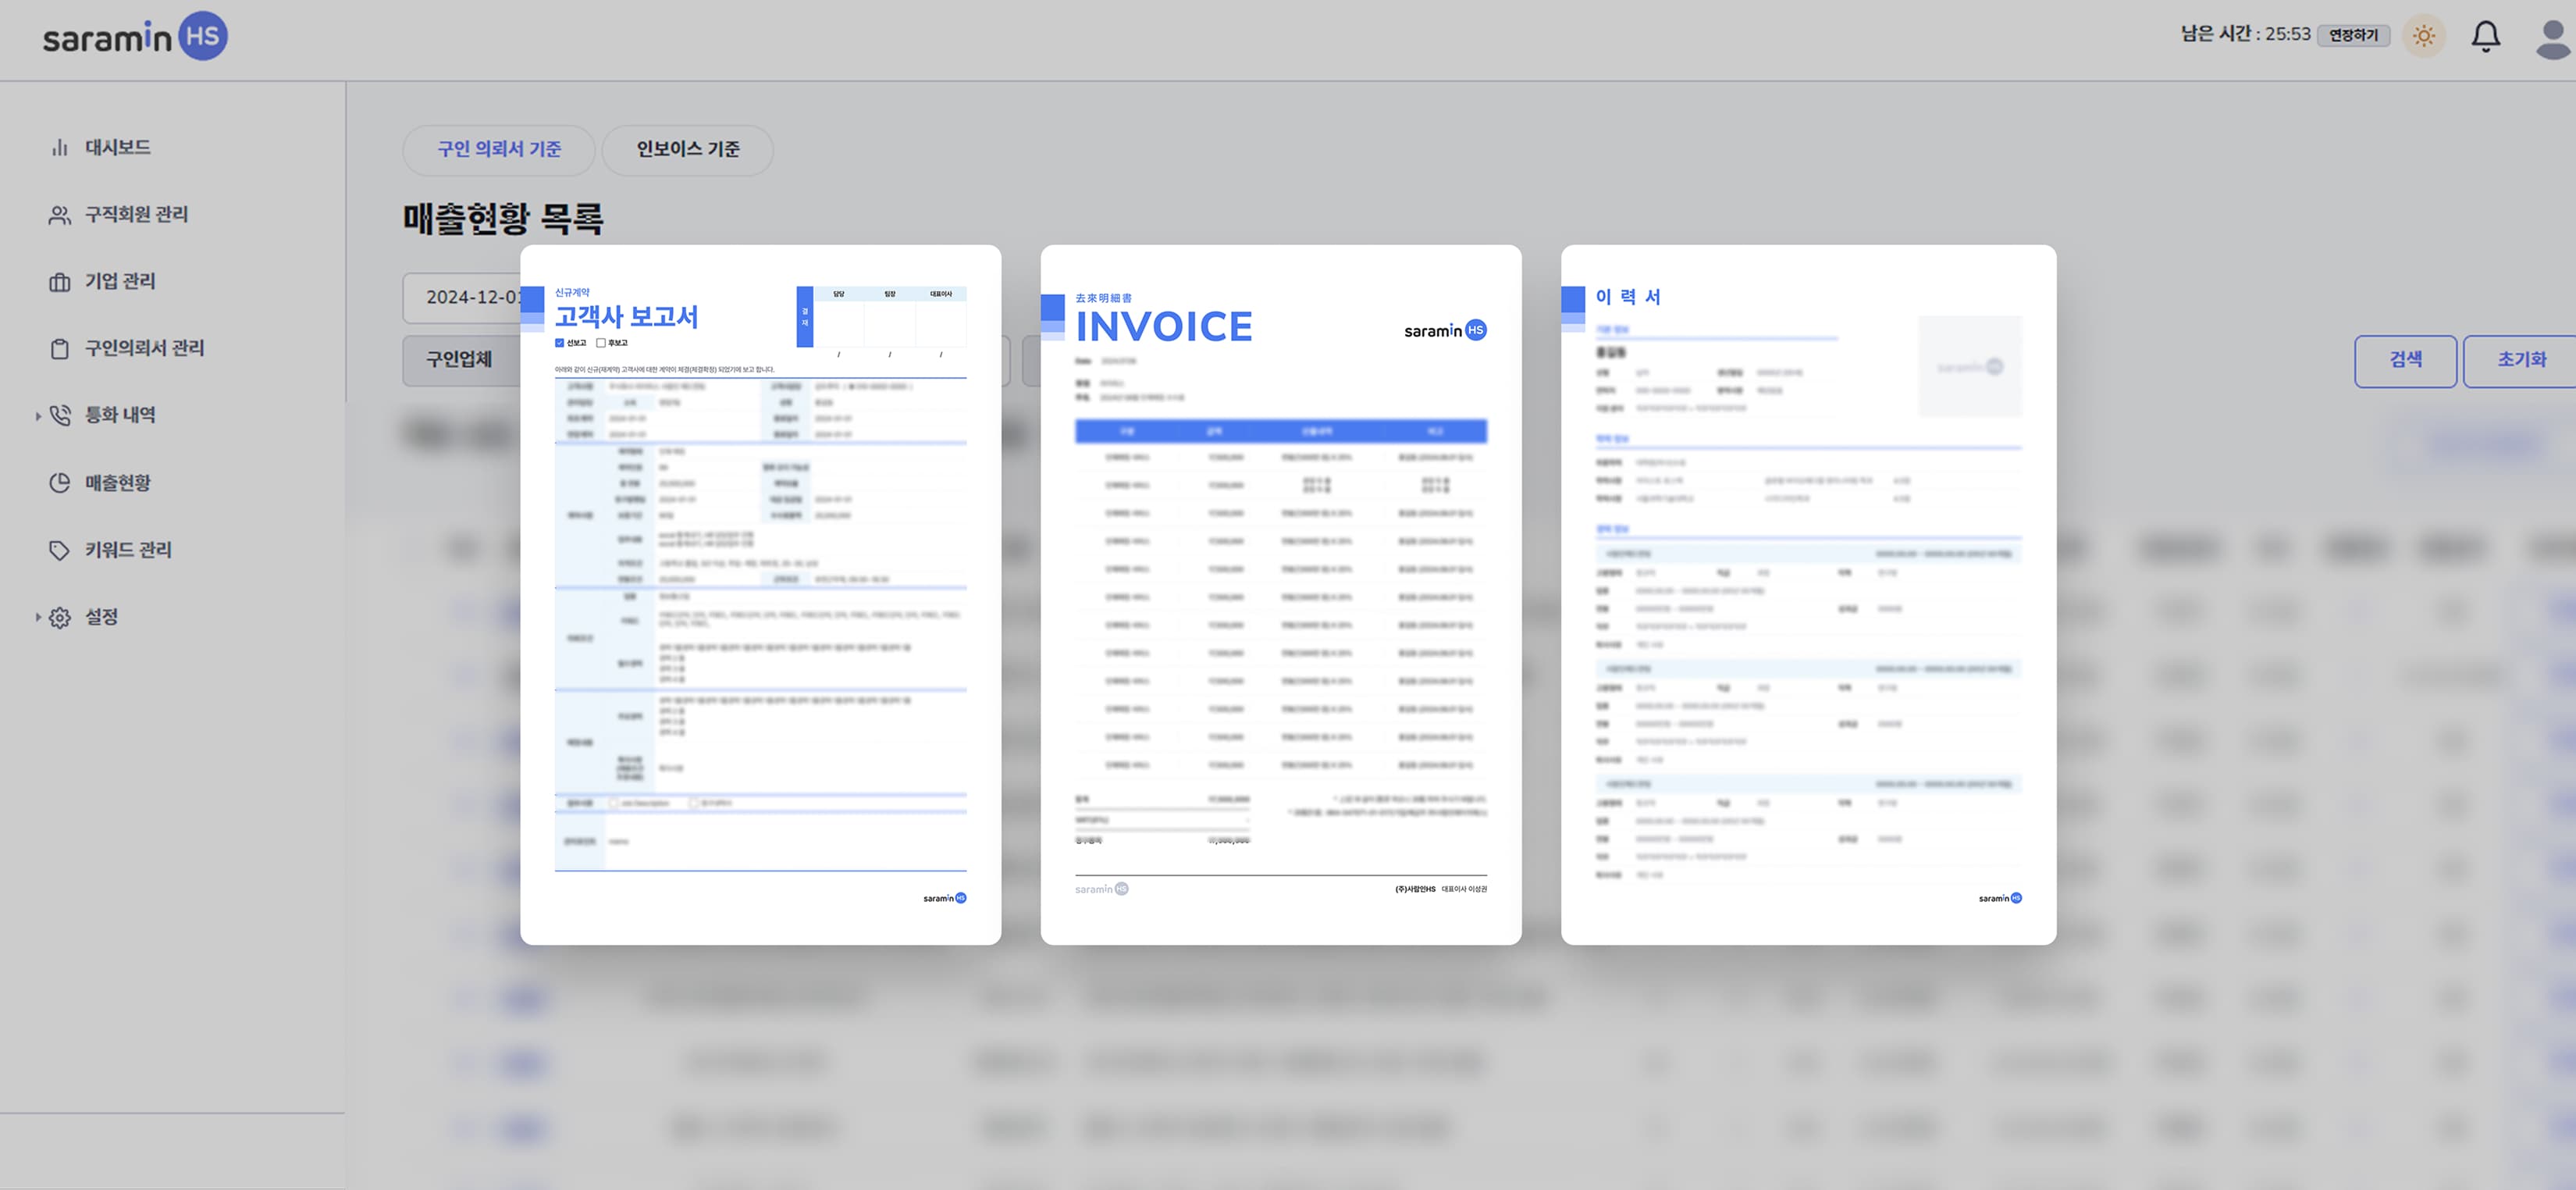The width and height of the screenshot is (2576, 1190).
Task: Click the 2024-12-0 date input field
Action: (x=462, y=298)
